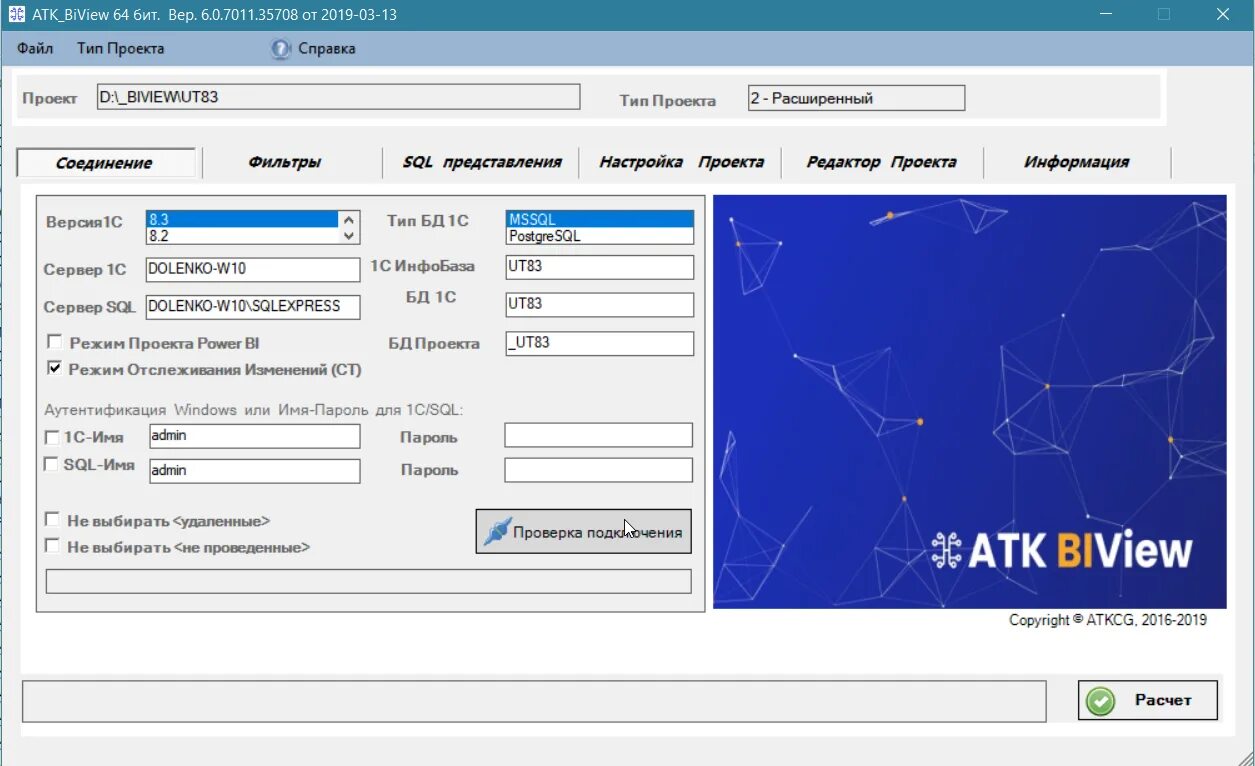Open the Тип Проекта menu
Screen dimensions: 1255x766
coord(120,48)
